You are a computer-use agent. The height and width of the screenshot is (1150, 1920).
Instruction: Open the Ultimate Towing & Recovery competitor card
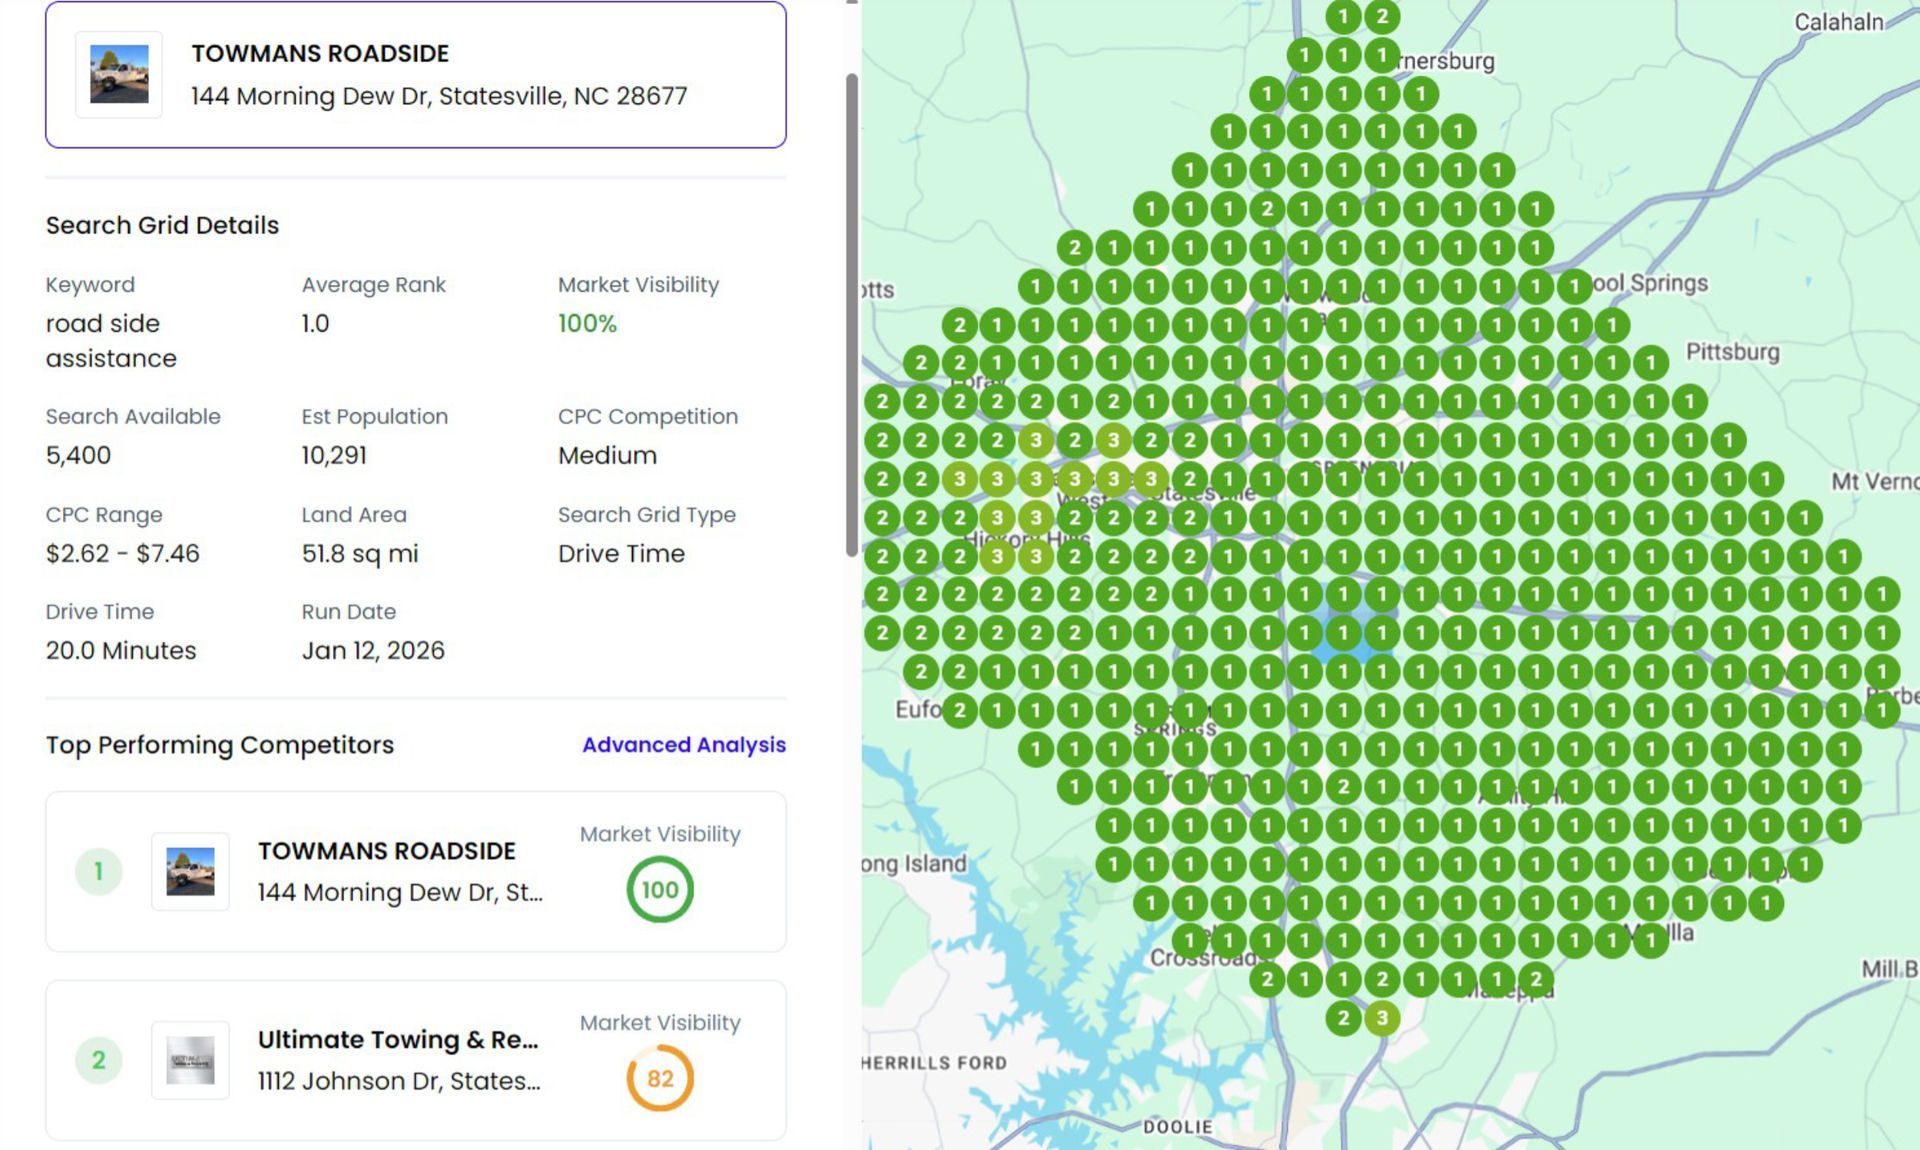pos(417,1059)
